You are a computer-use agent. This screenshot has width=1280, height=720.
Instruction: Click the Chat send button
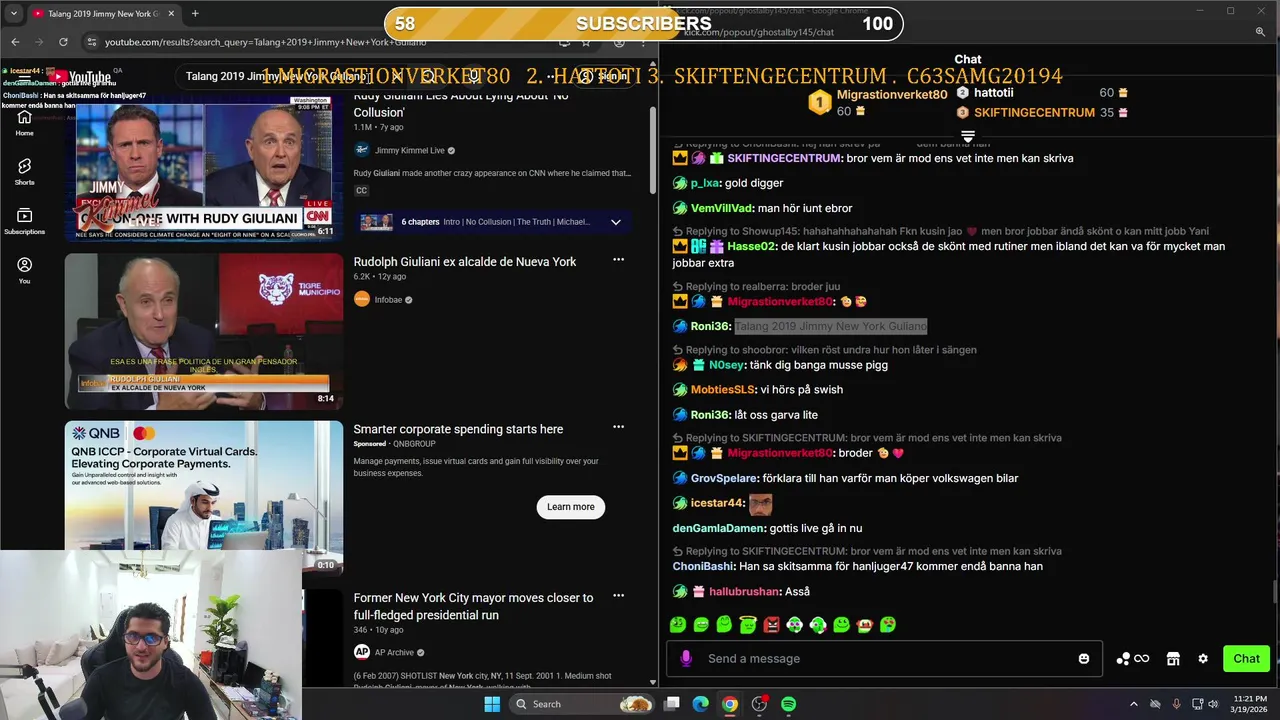[x=1246, y=658]
